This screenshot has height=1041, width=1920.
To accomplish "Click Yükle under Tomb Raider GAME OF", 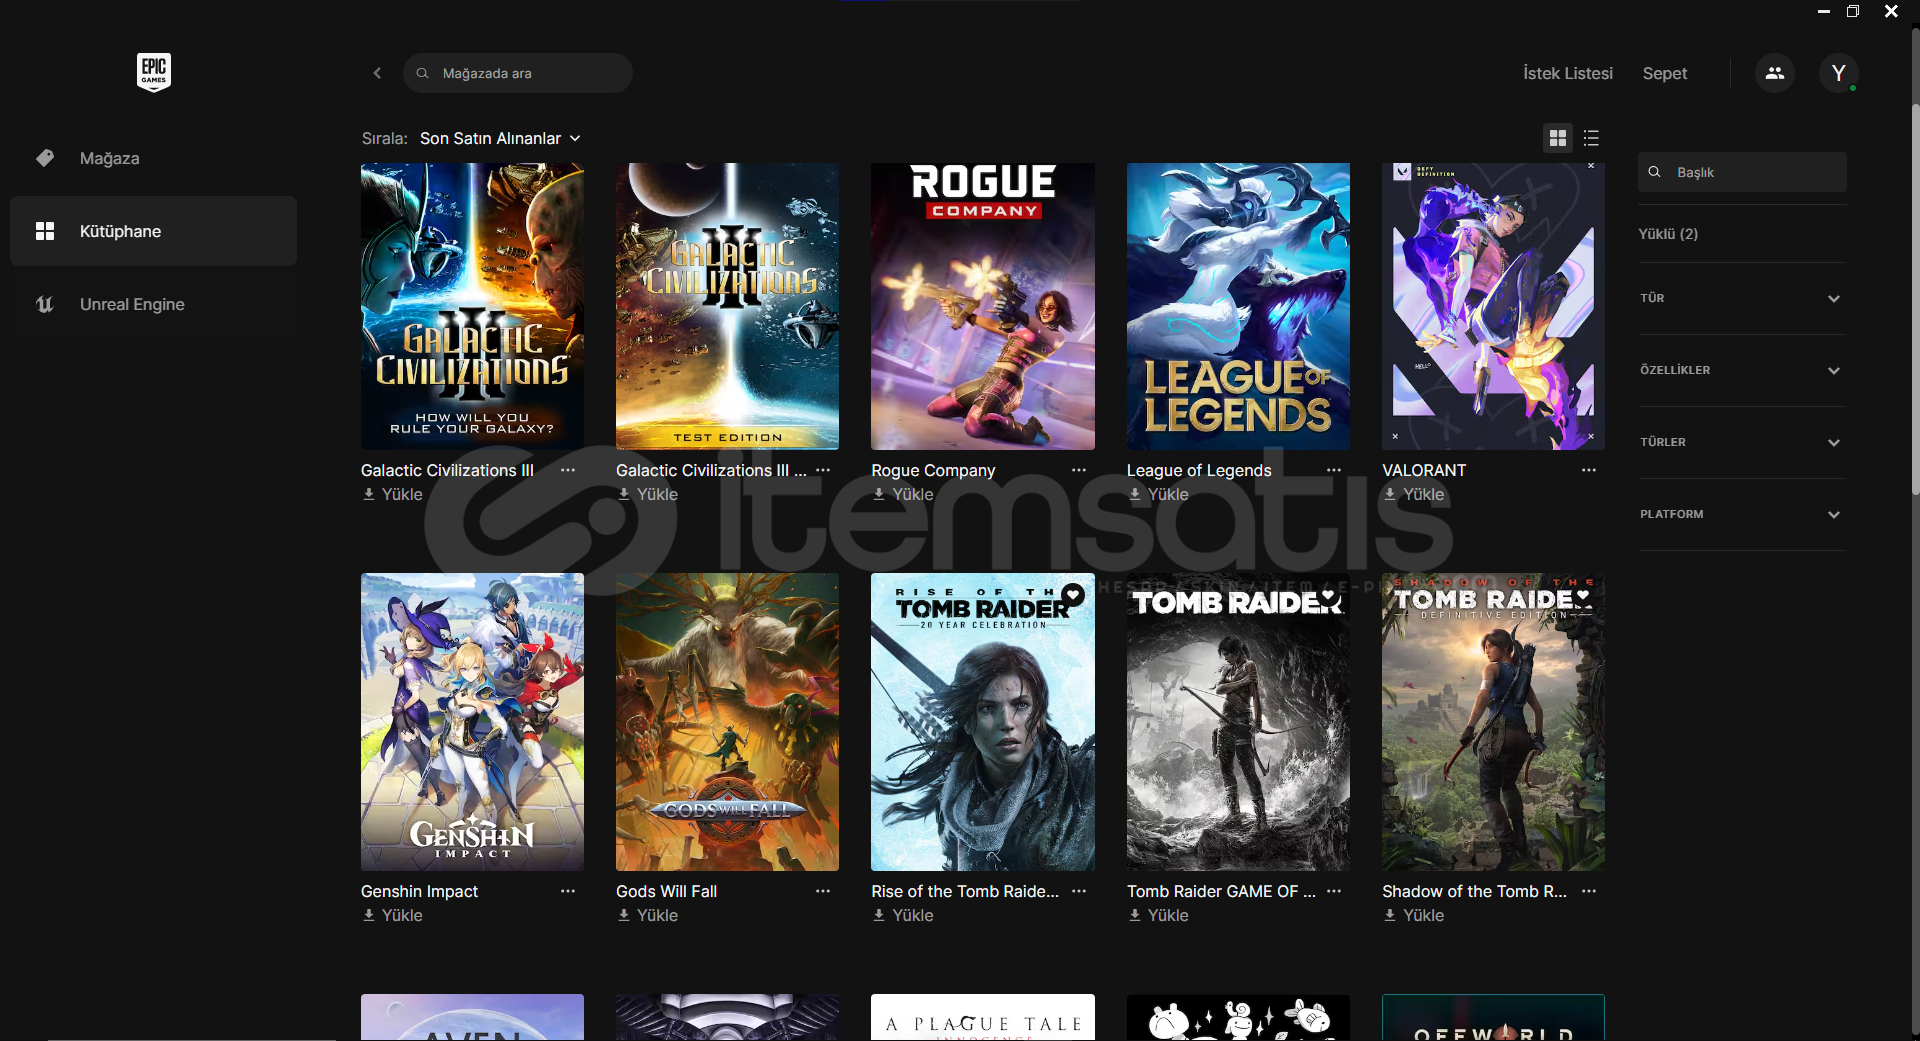I will [1158, 915].
